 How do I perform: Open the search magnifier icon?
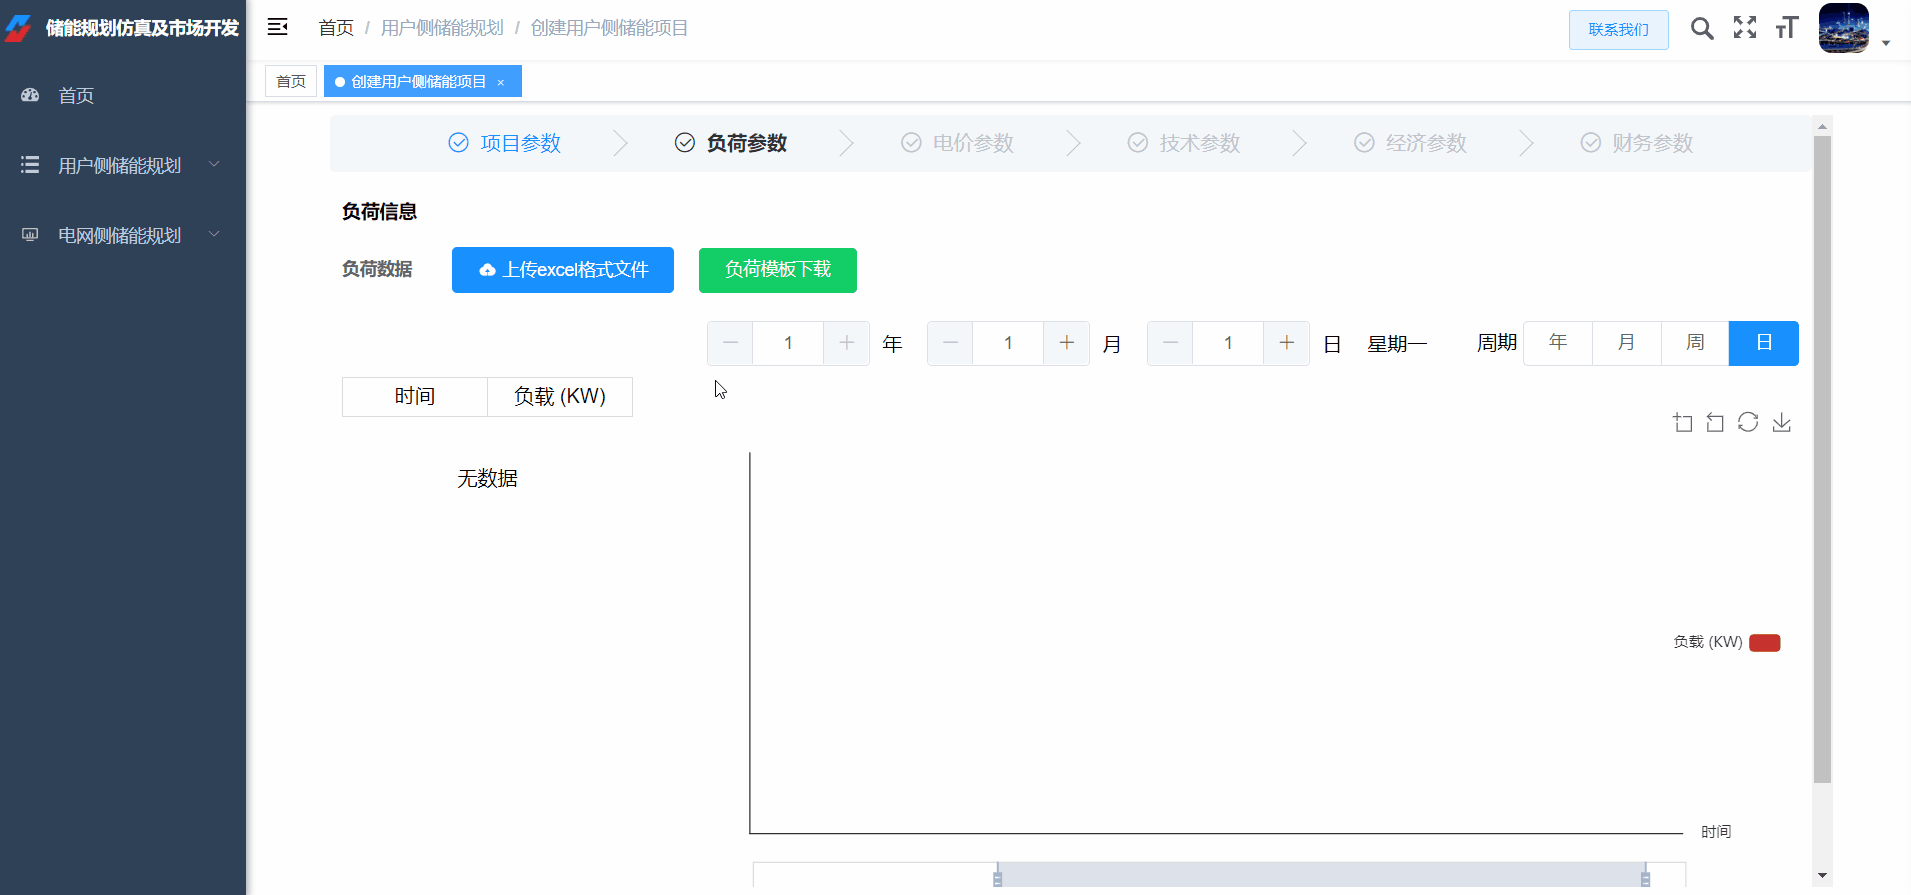pyautogui.click(x=1701, y=28)
